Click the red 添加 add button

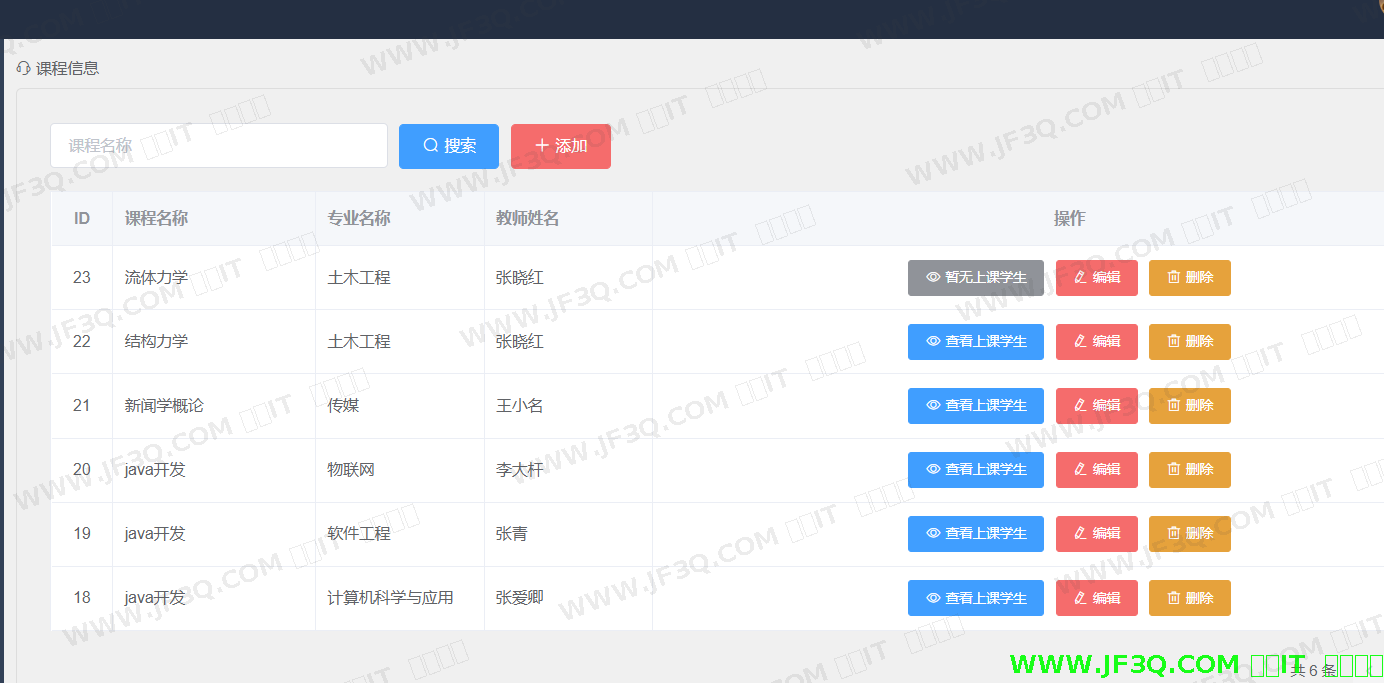[x=560, y=146]
